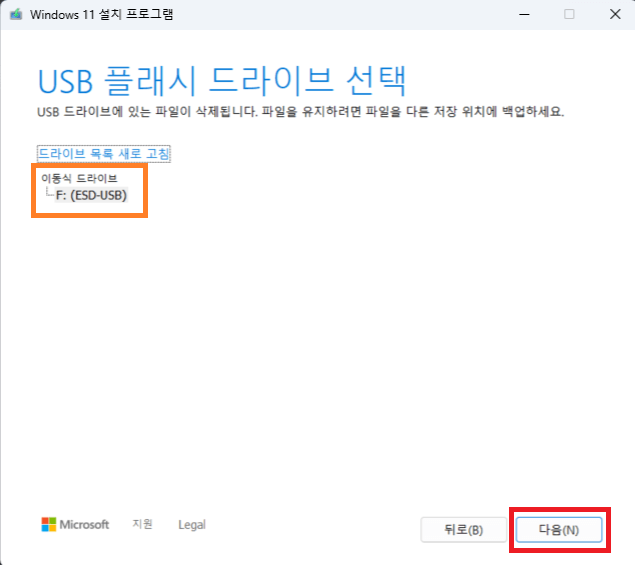The height and width of the screenshot is (565, 635).
Task: Go back with 뒤로(B) button
Action: (464, 529)
